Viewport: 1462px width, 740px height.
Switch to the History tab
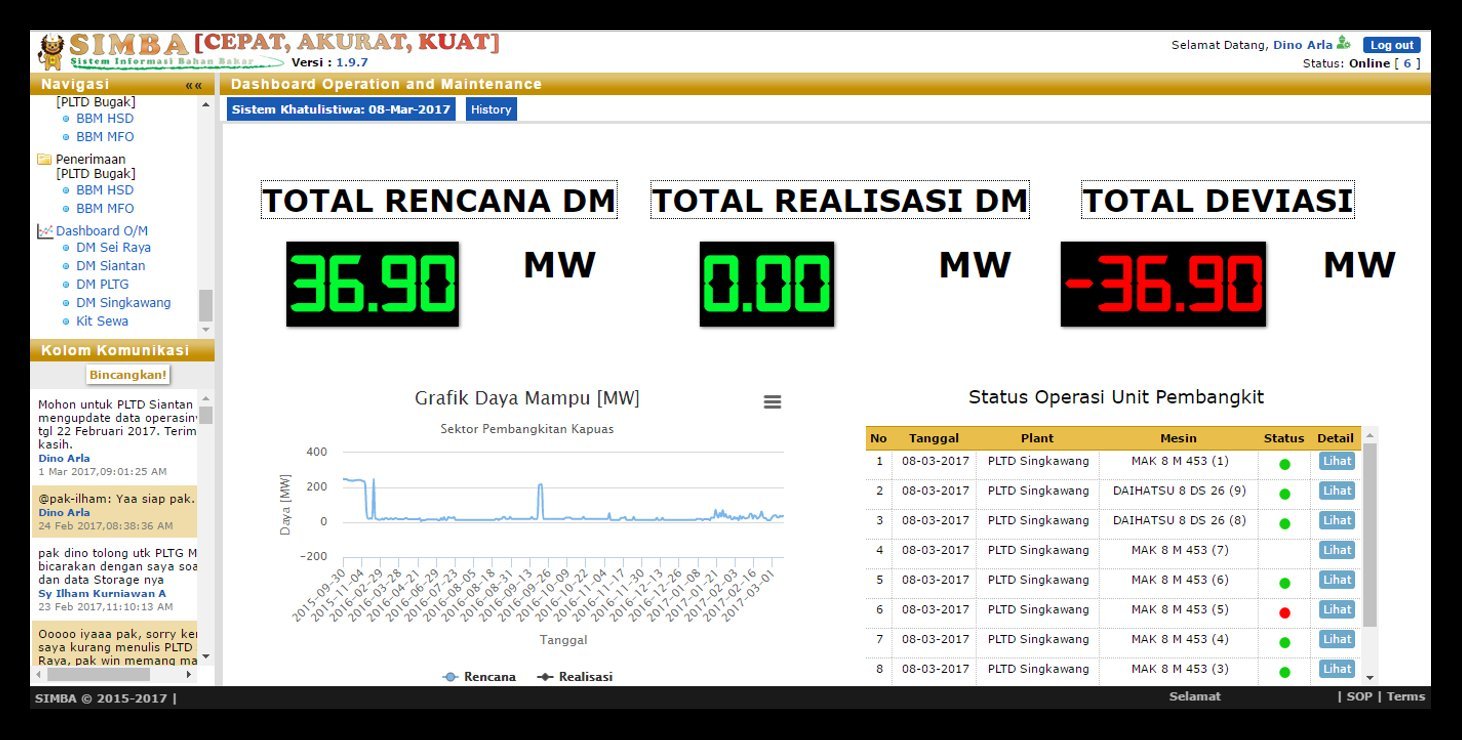[x=491, y=109]
